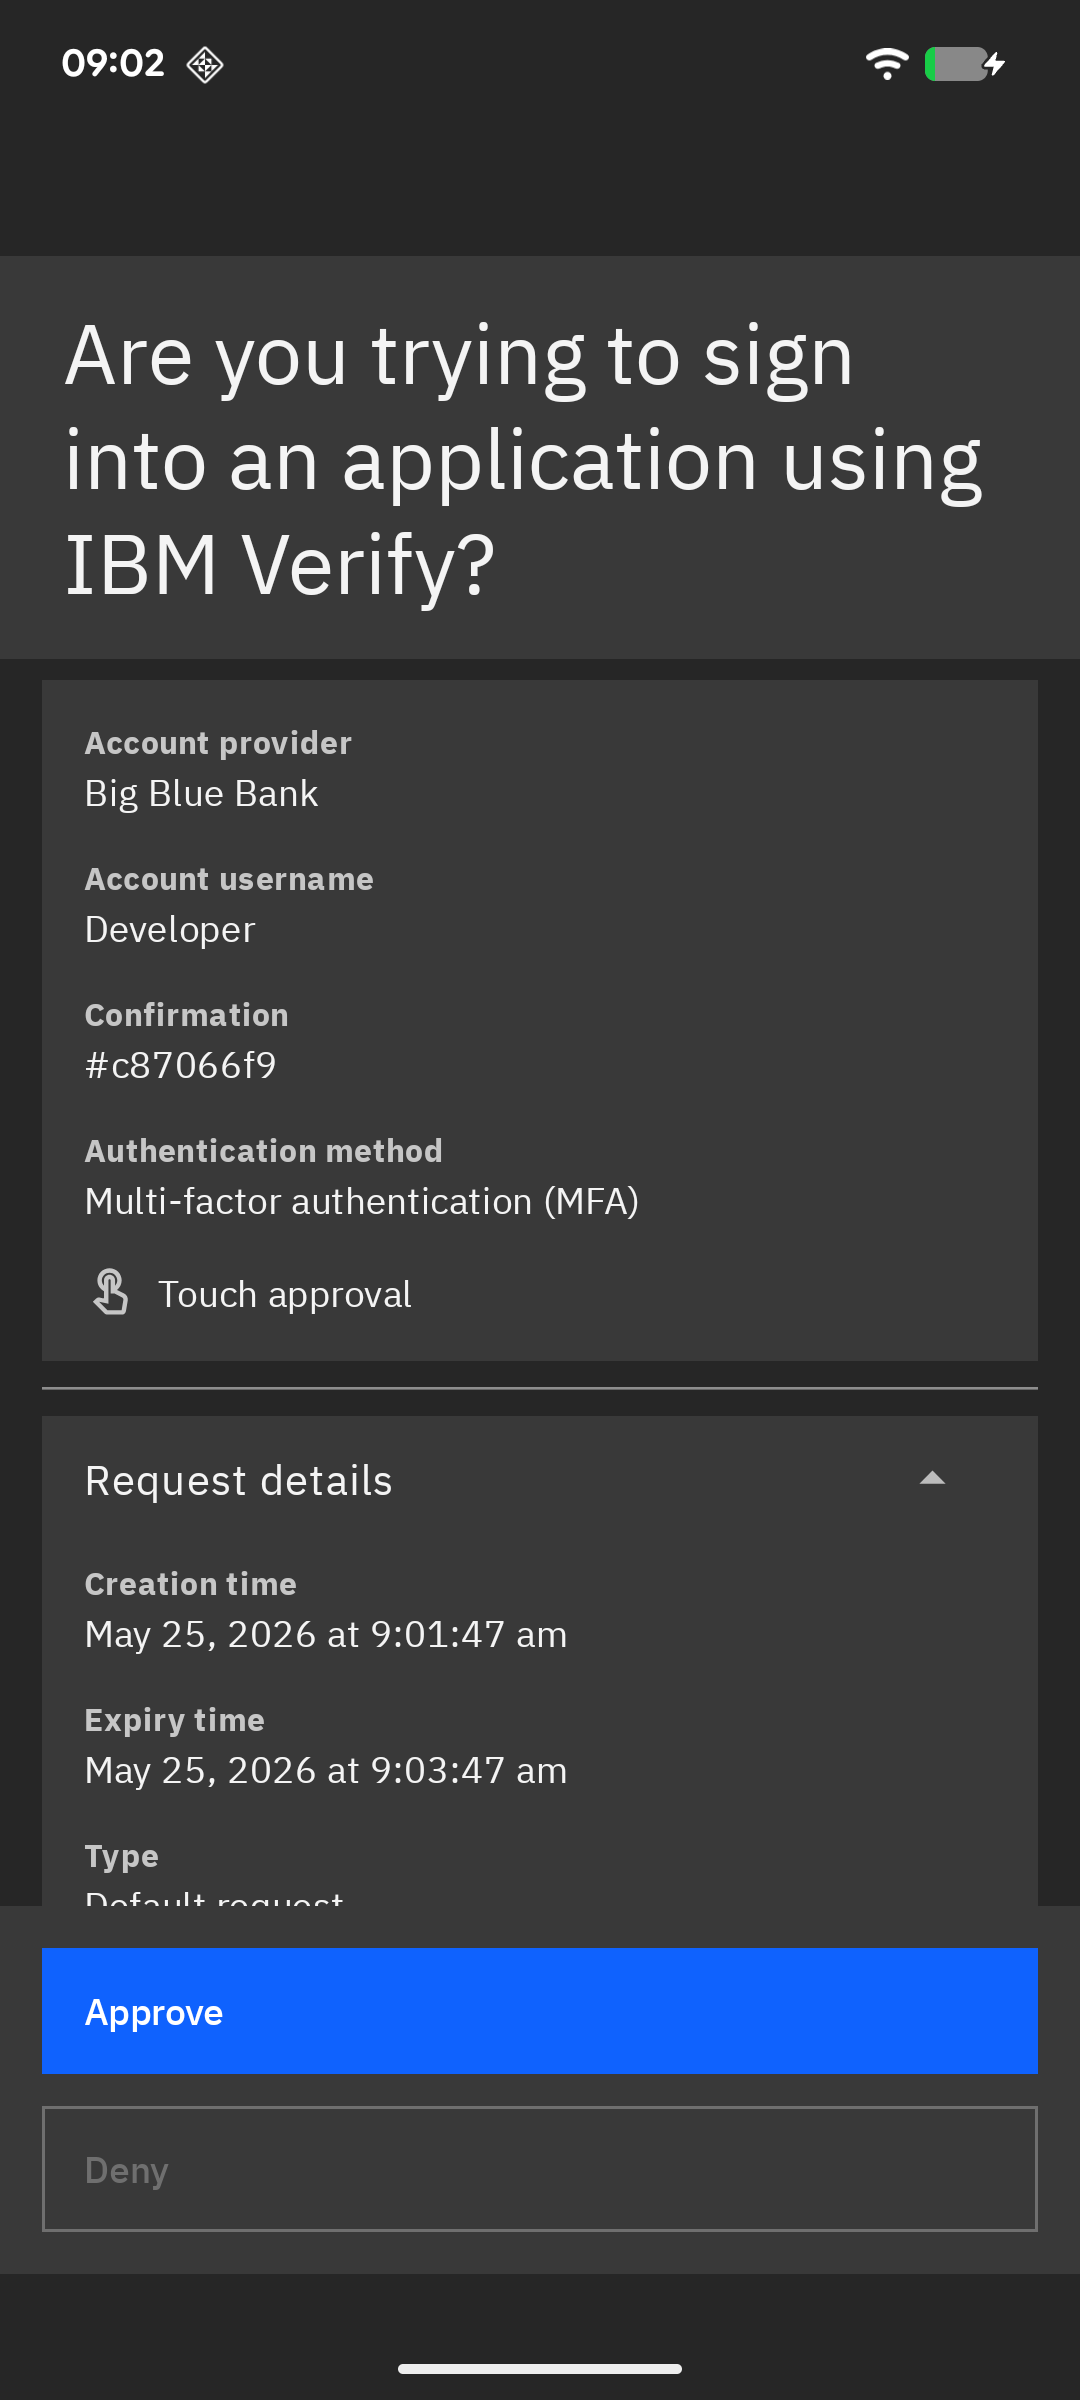Tap the Type field label
The height and width of the screenshot is (2400, 1080).
[122, 1857]
